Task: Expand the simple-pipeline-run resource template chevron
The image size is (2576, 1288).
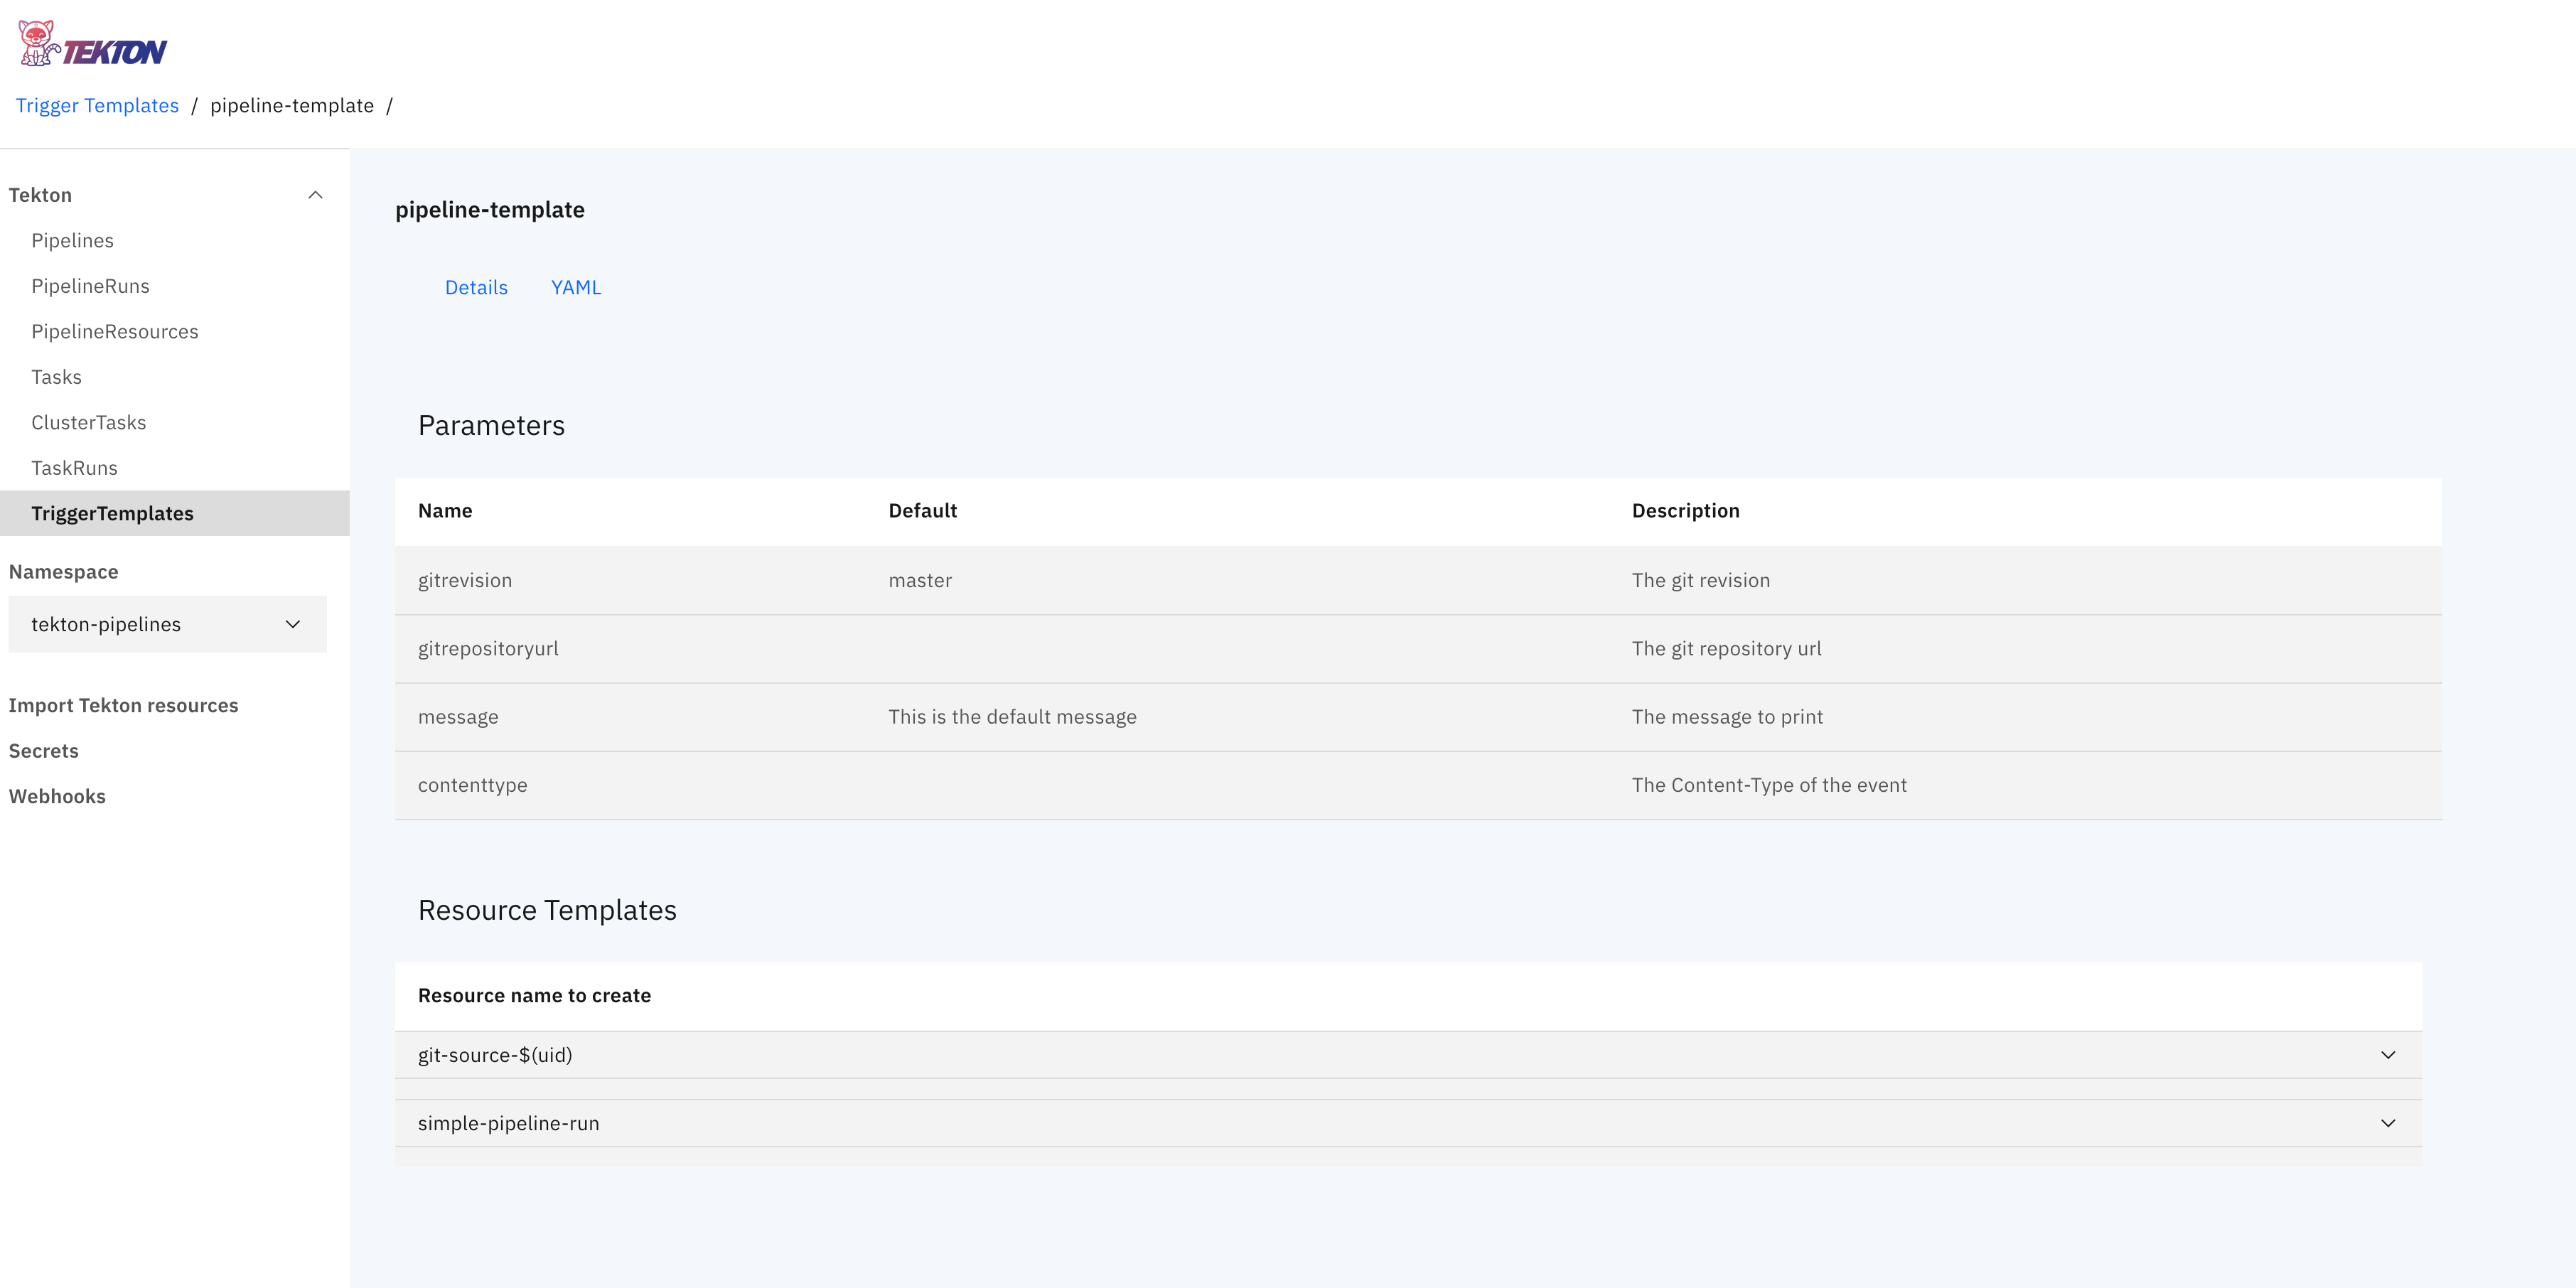Action: [x=2388, y=1123]
